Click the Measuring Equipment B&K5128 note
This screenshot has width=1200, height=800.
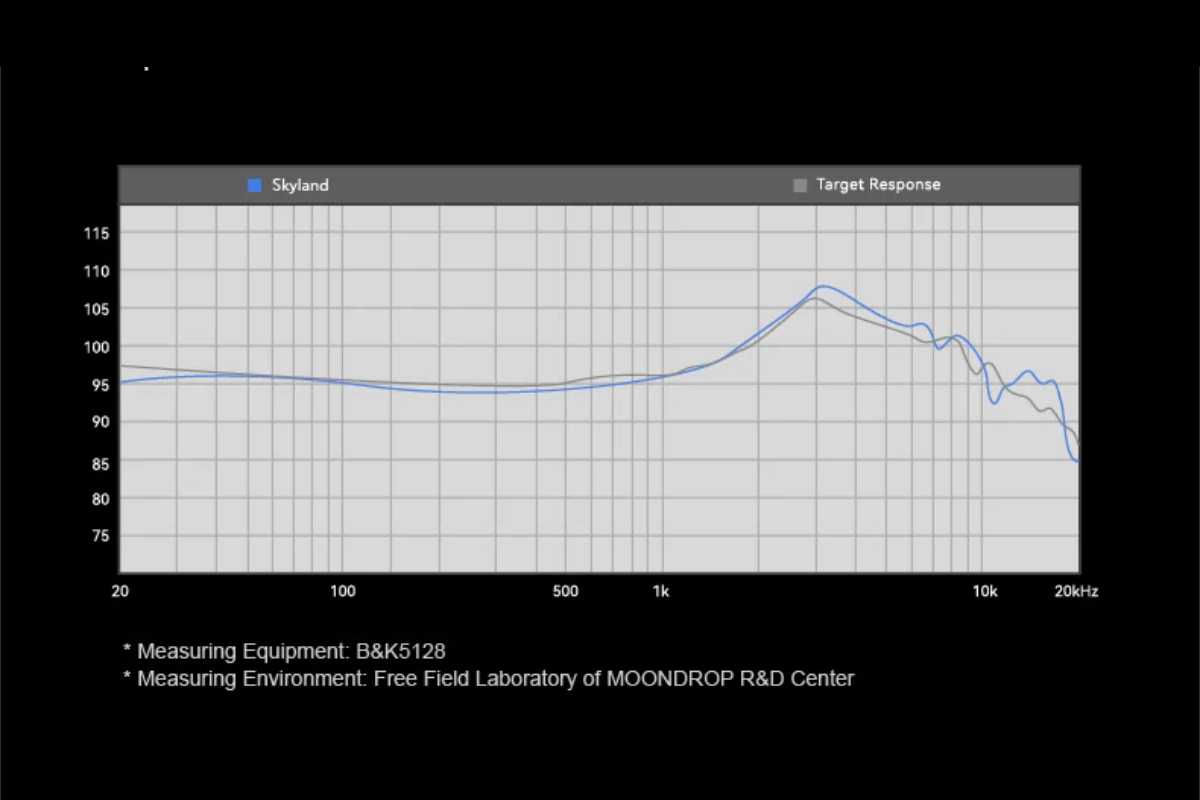pyautogui.click(x=284, y=651)
